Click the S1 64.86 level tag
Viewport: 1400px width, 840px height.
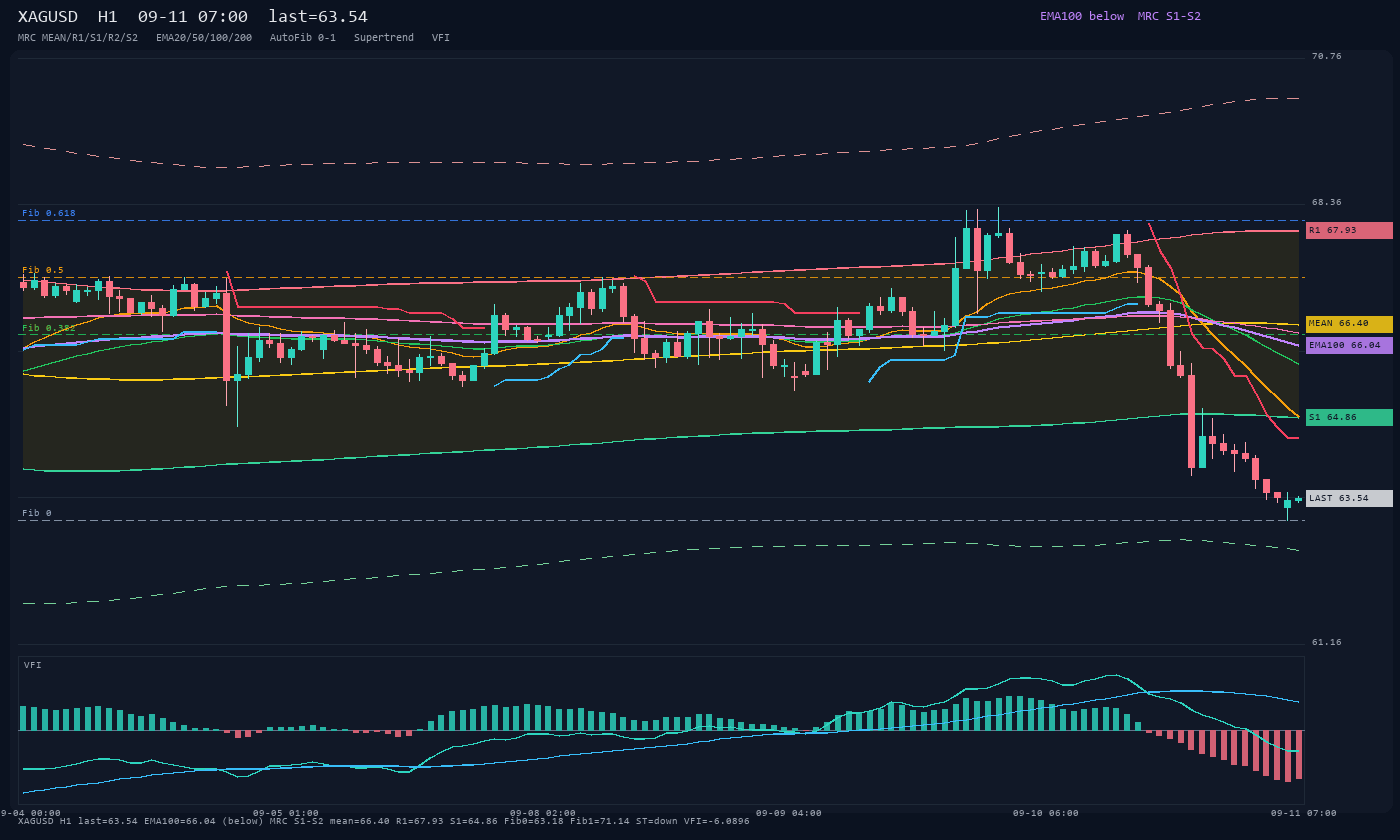[1349, 417]
